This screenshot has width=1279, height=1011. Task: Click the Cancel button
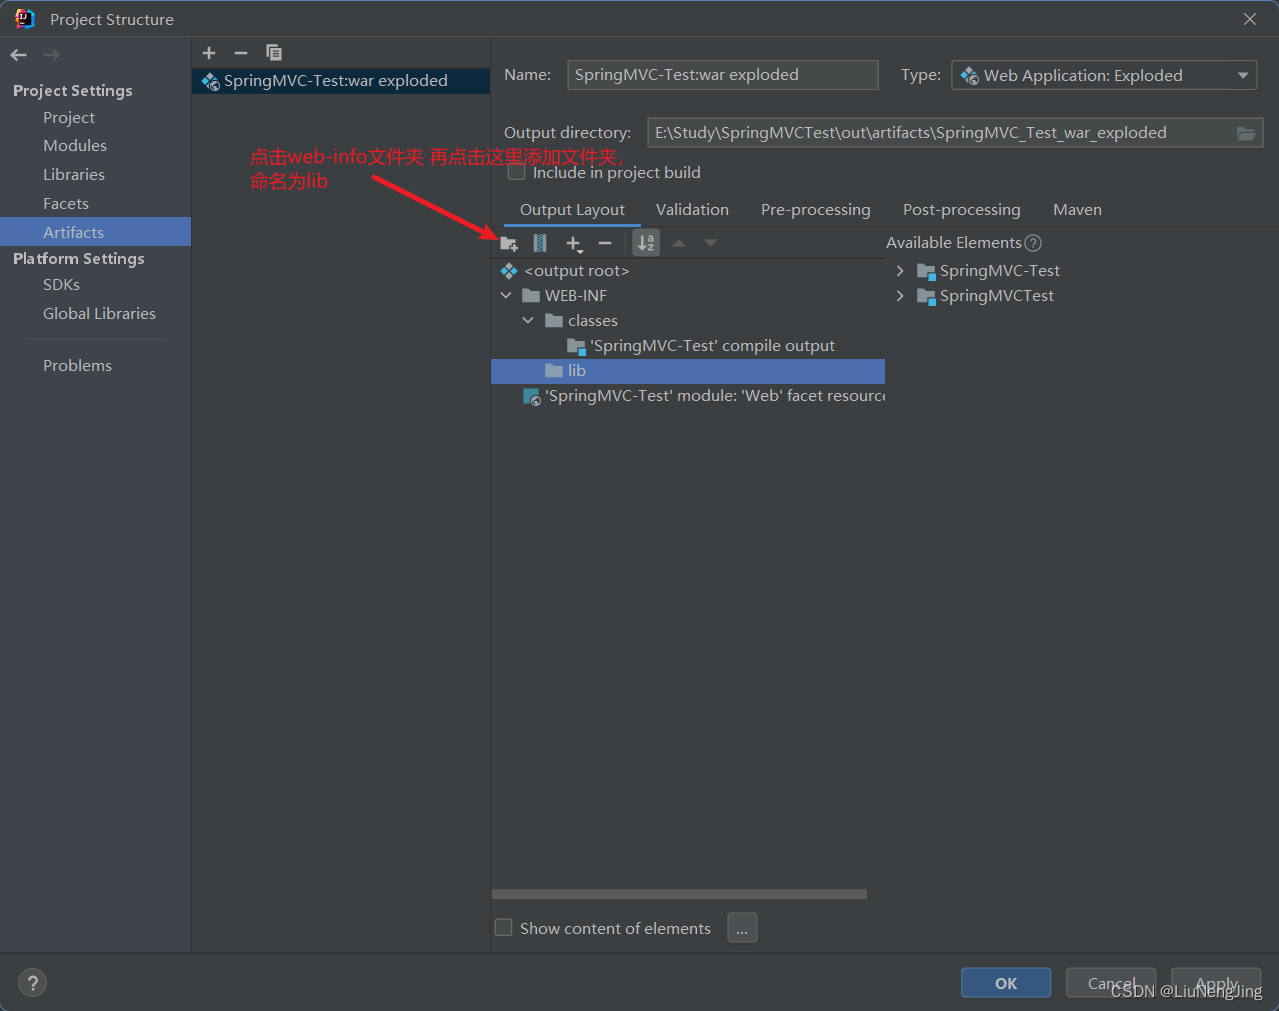point(1111,983)
